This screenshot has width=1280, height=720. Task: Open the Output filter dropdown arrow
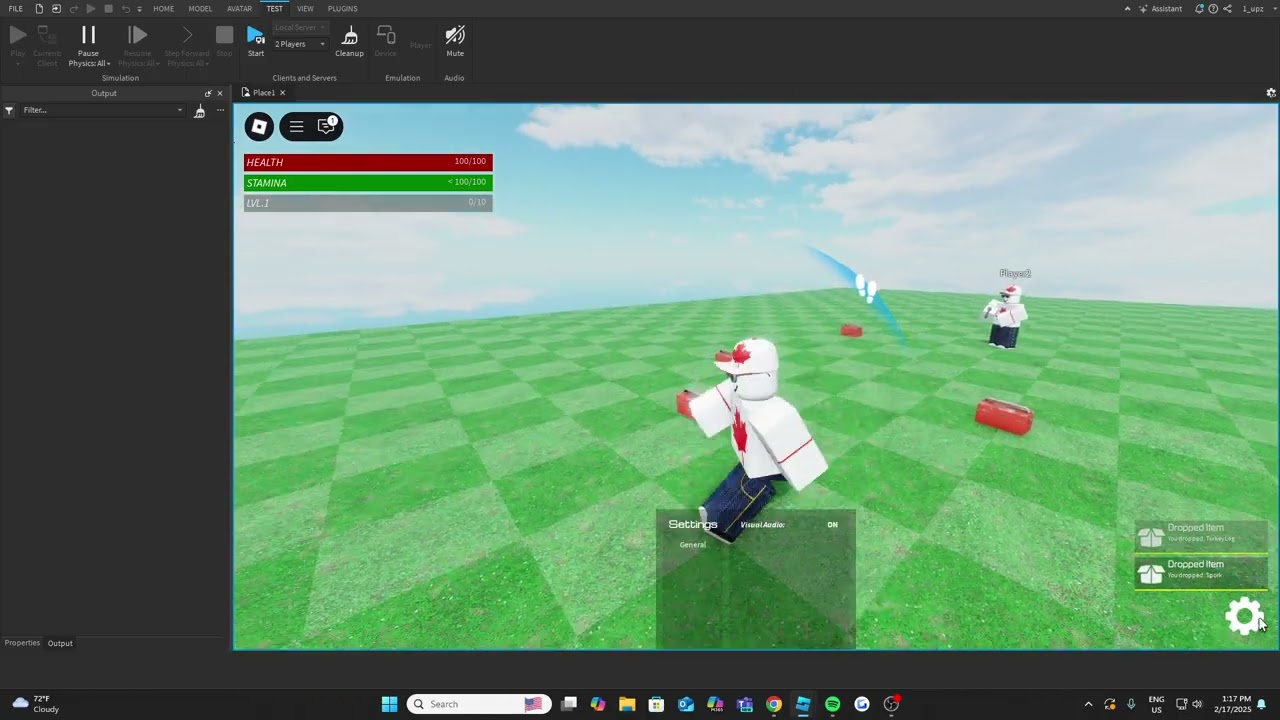point(180,110)
